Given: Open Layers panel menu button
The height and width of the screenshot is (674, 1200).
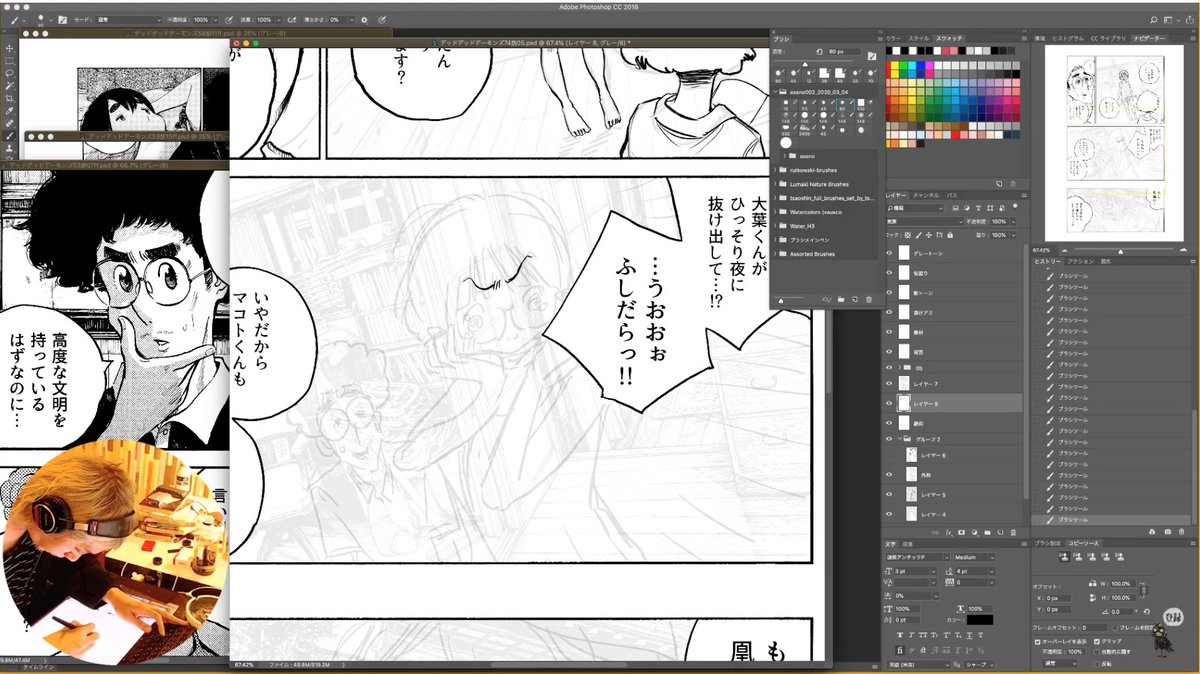Looking at the screenshot, I should click(1024, 195).
